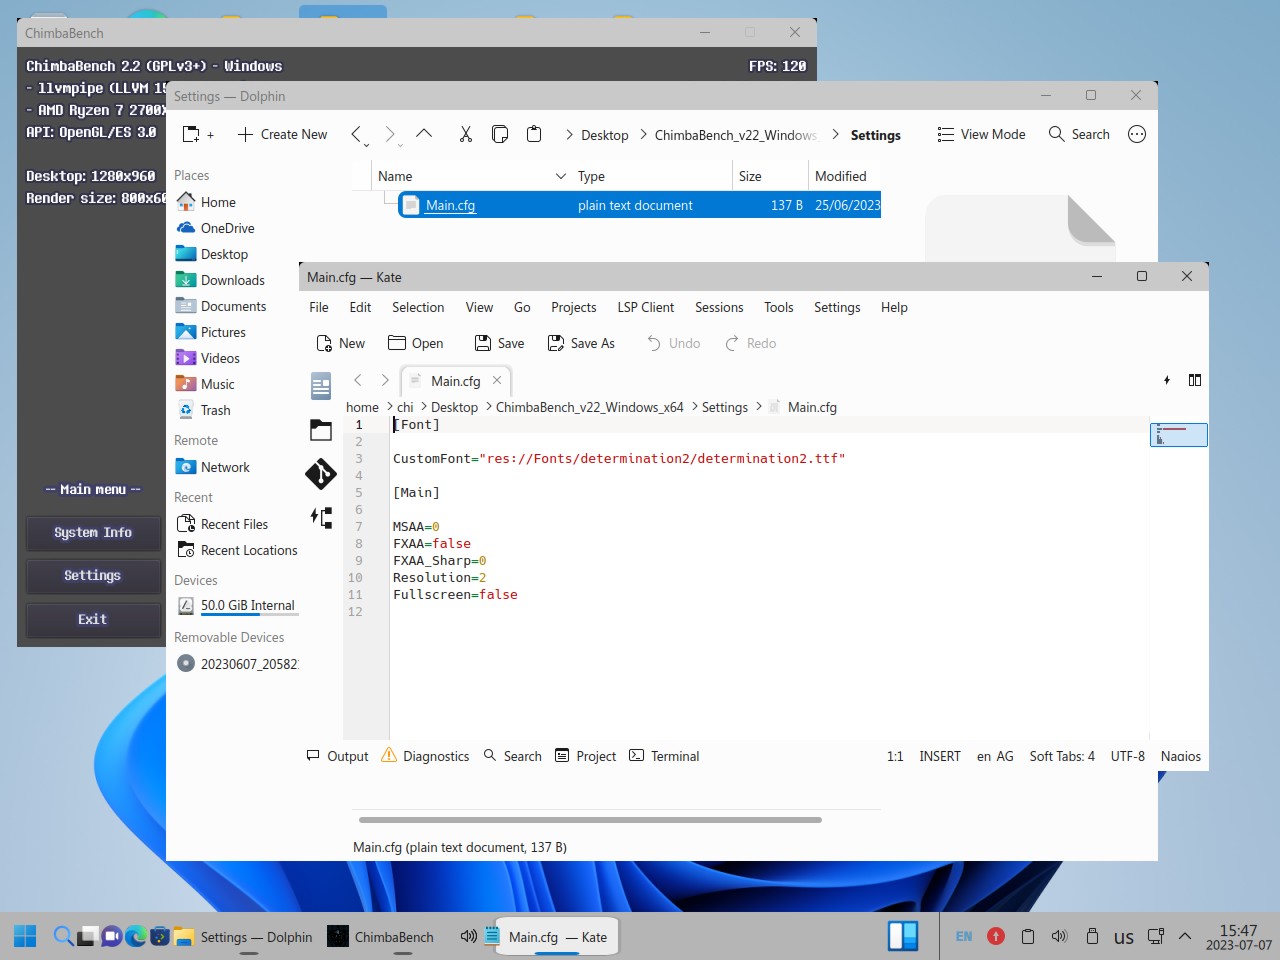
Task: Go to previous tab in Kate
Action: 358,380
